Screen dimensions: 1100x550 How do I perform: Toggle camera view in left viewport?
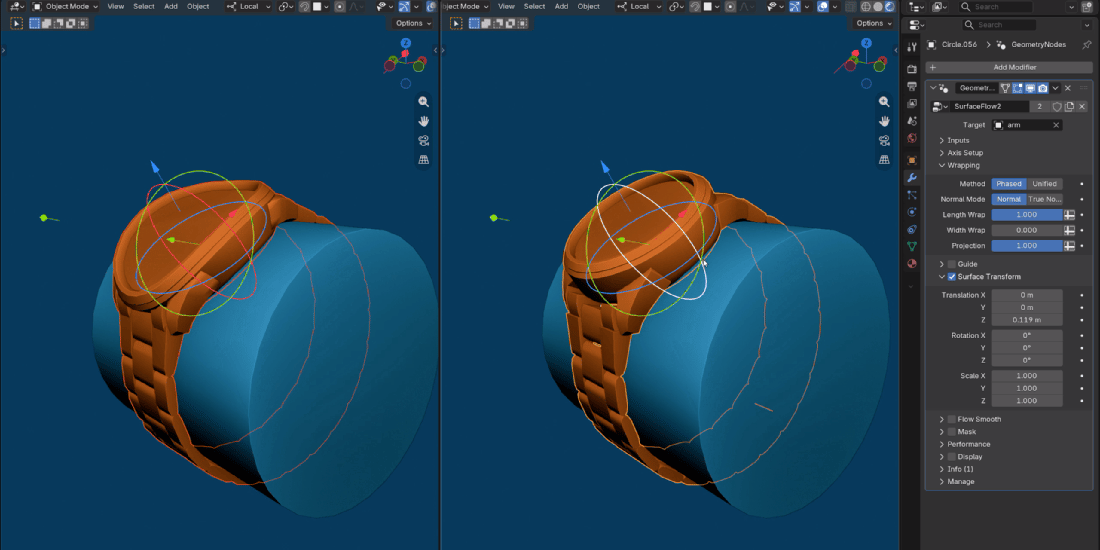(x=424, y=140)
